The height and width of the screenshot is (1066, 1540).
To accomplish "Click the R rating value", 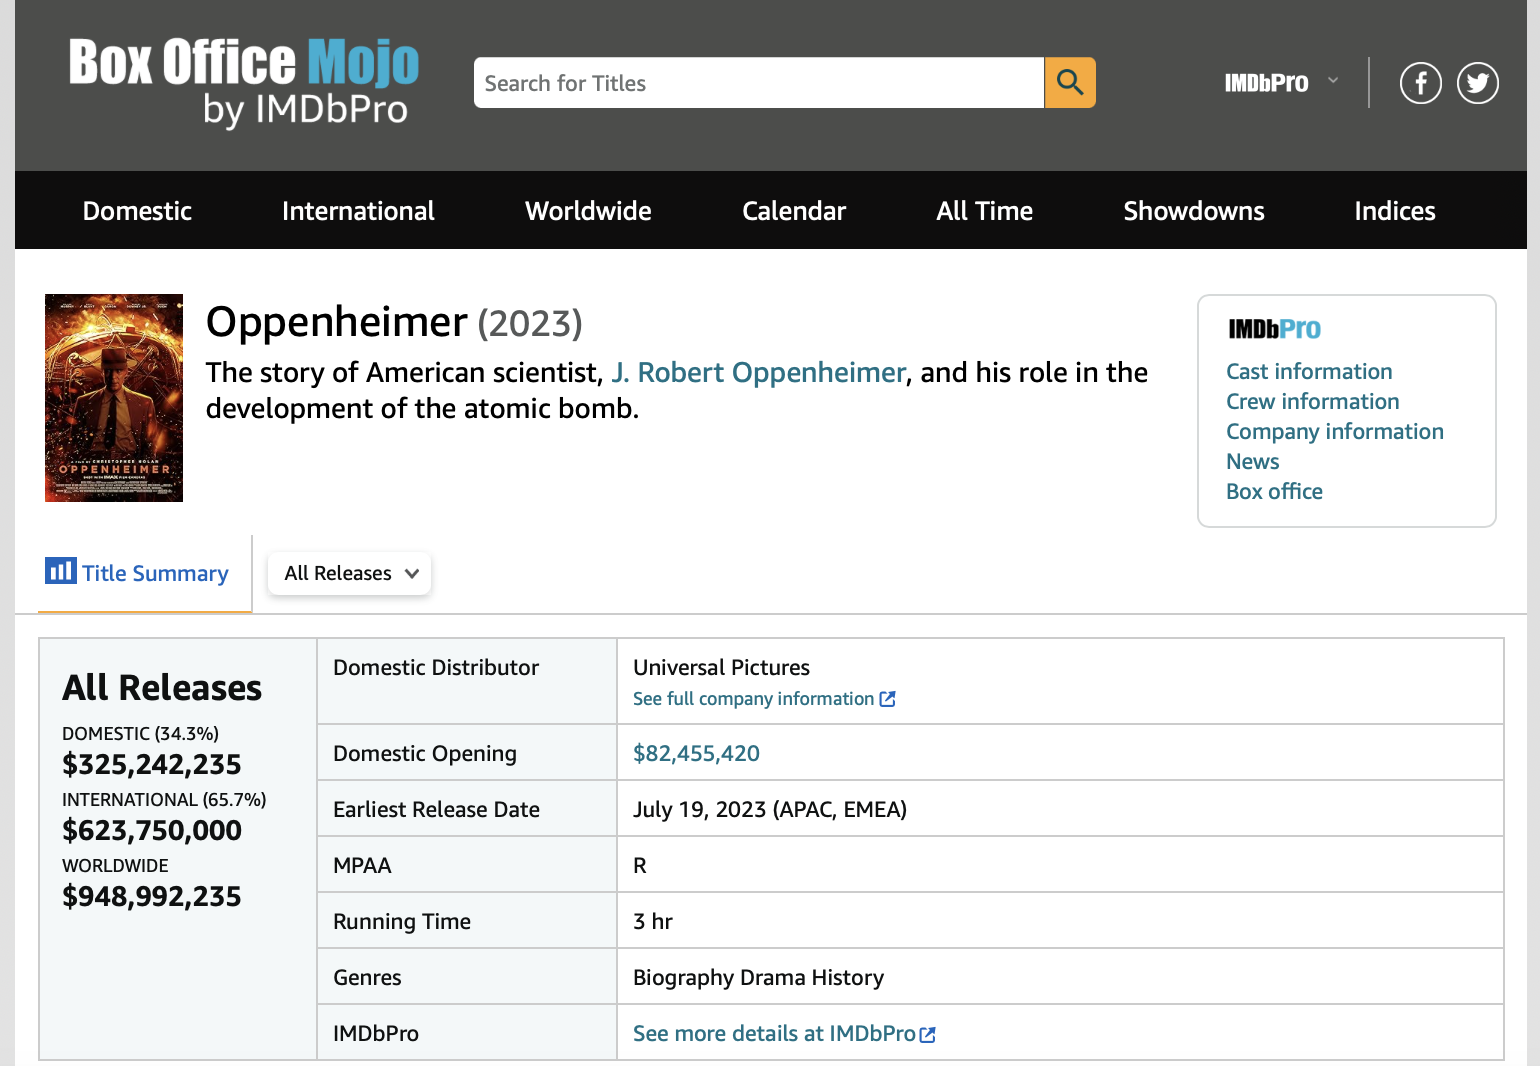I will (x=640, y=865).
